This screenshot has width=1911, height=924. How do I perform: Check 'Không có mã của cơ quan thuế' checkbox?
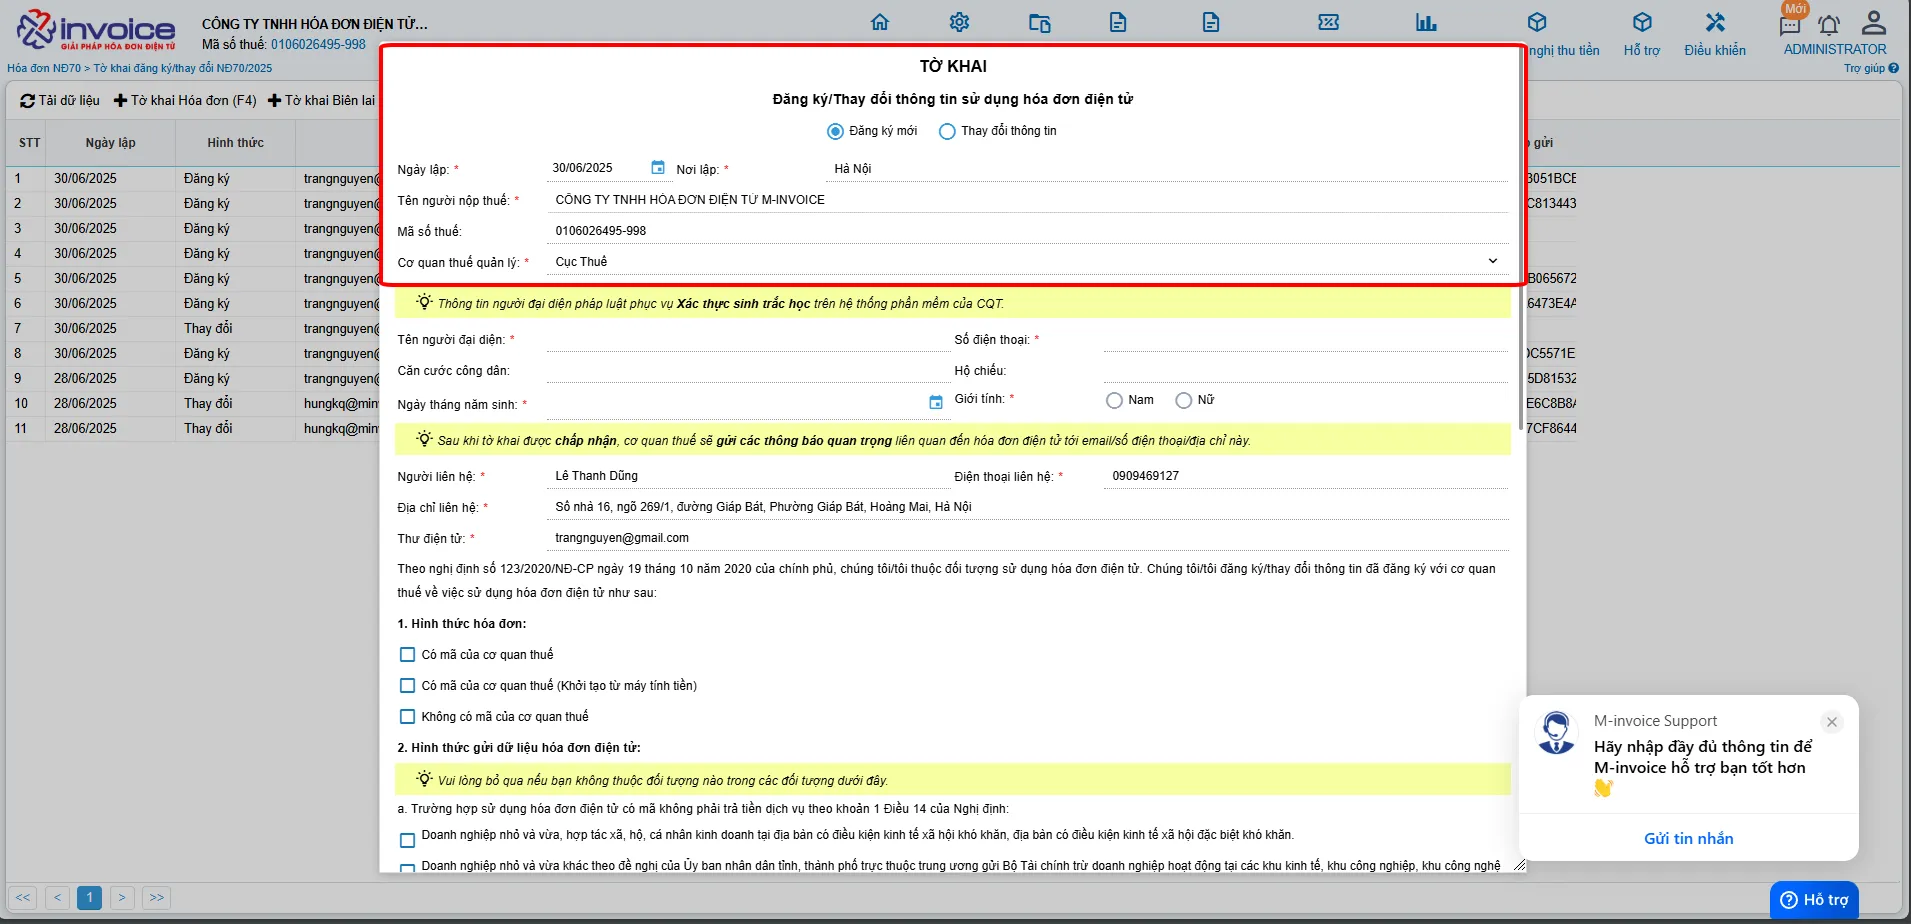coord(407,717)
